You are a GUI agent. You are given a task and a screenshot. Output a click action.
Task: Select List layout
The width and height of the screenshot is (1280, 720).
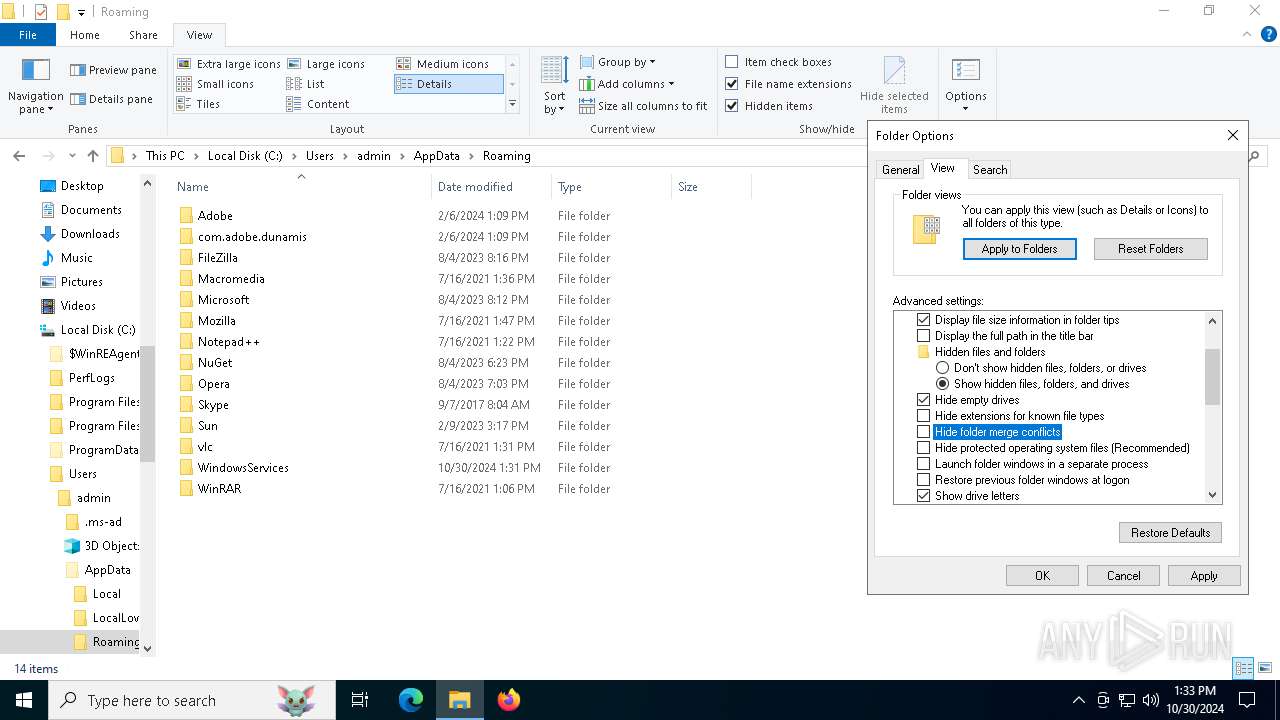(x=306, y=84)
